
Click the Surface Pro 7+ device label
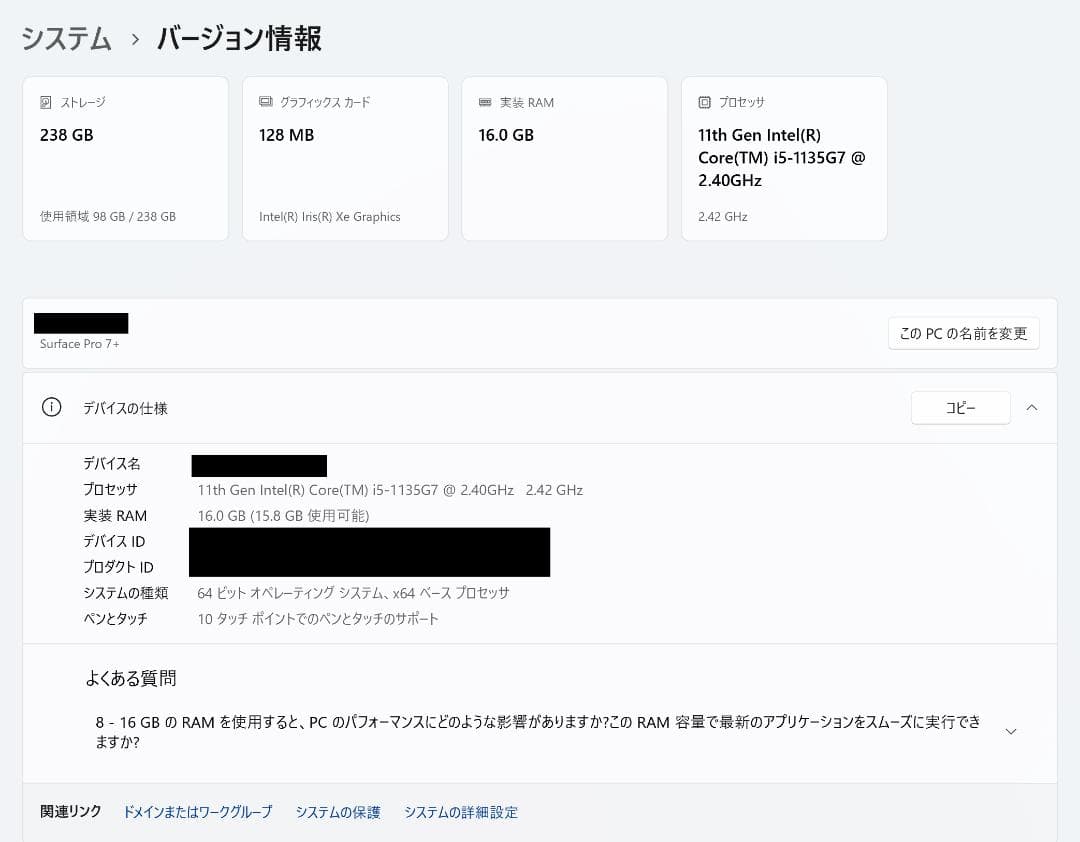tap(79, 344)
